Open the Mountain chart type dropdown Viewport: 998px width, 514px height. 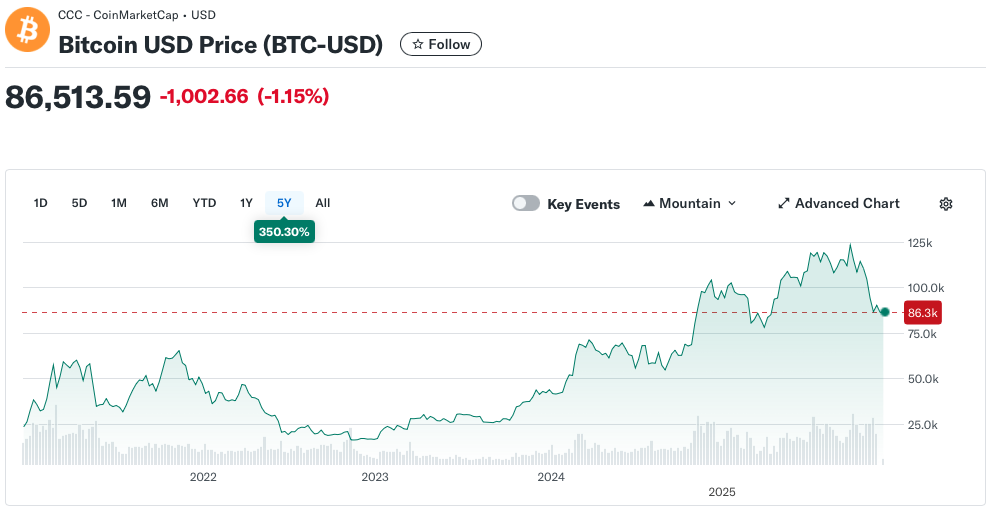(690, 204)
